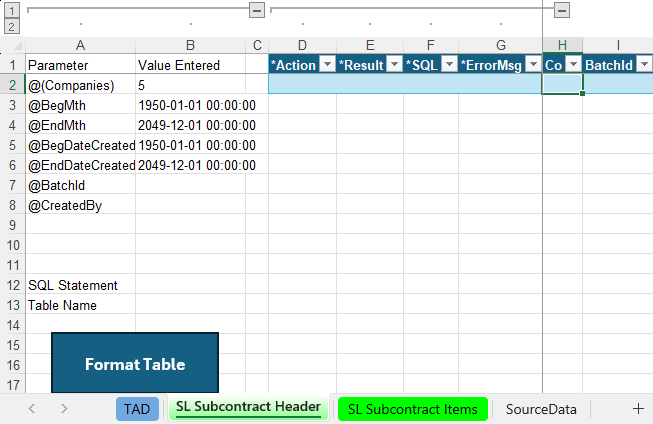Screen dimensions: 653x424
Task: Add a new sheet with plus icon
Action: pyautogui.click(x=638, y=409)
